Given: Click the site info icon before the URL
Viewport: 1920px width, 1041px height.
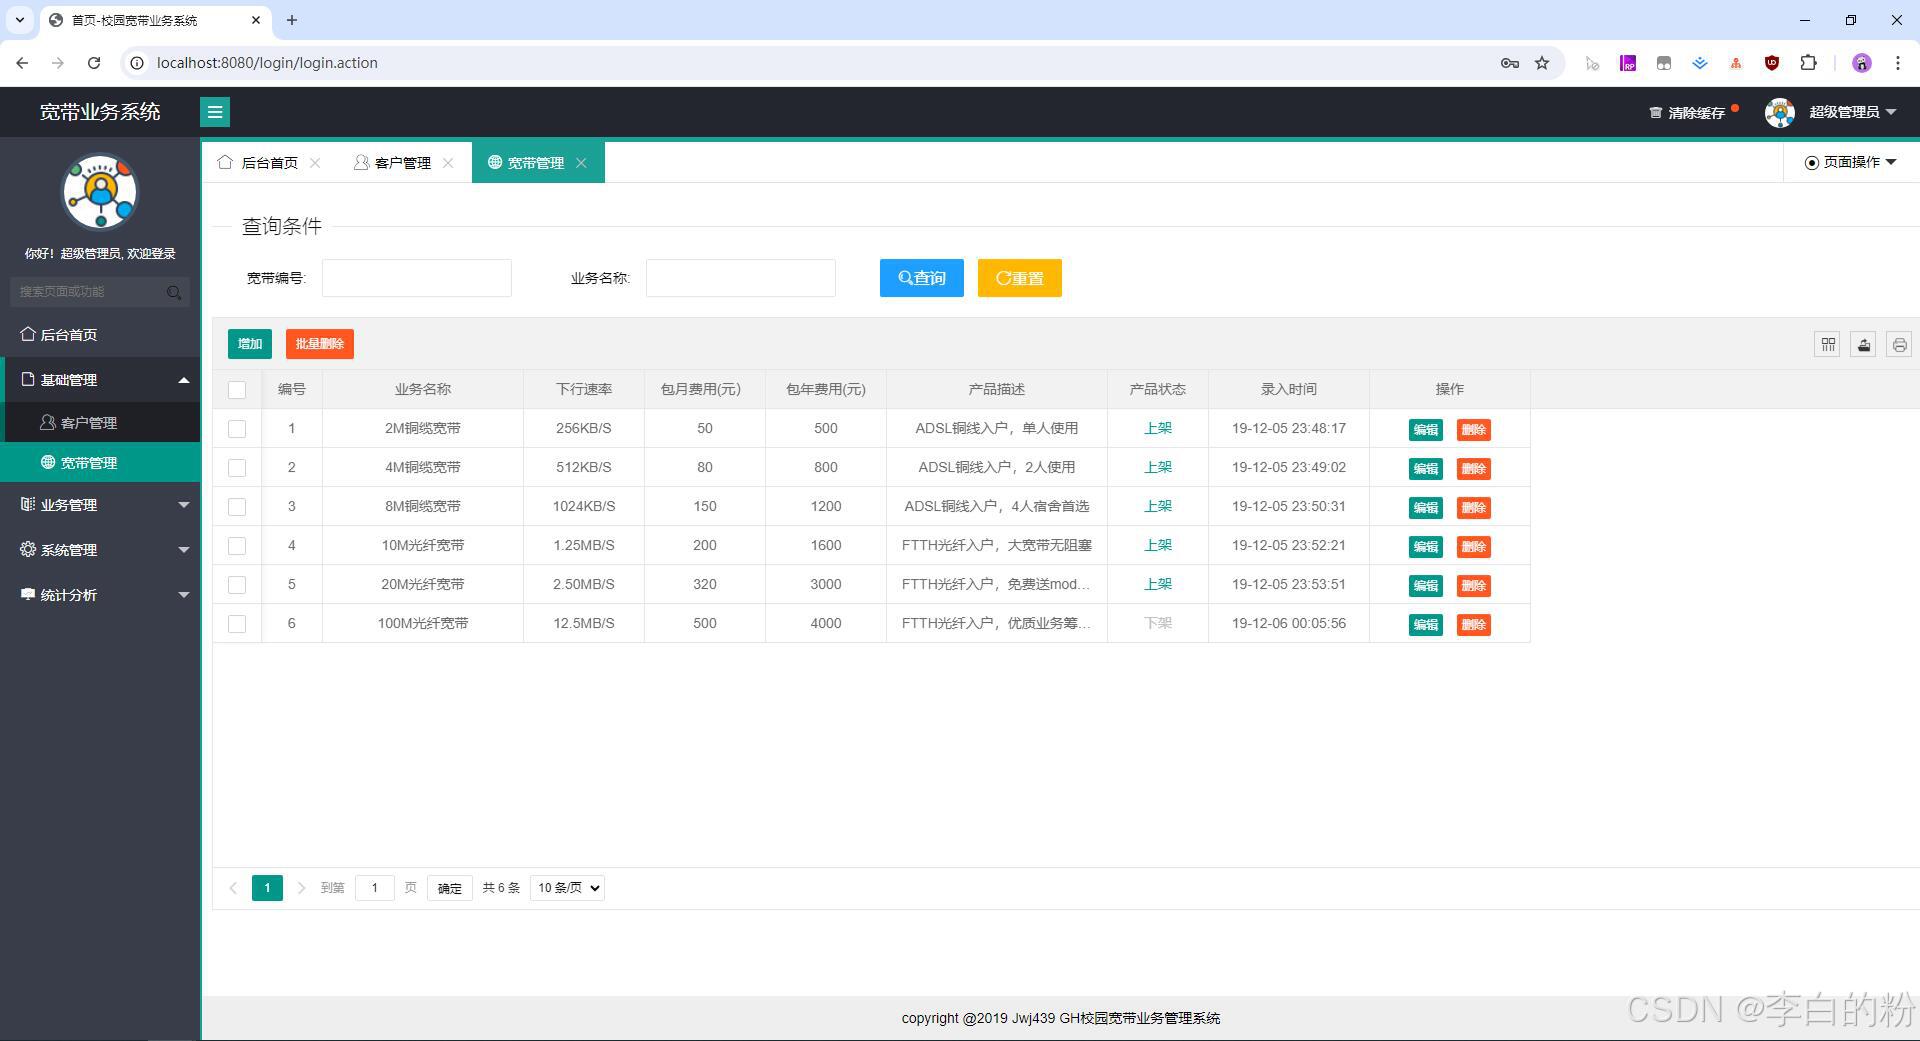Looking at the screenshot, I should click(137, 63).
